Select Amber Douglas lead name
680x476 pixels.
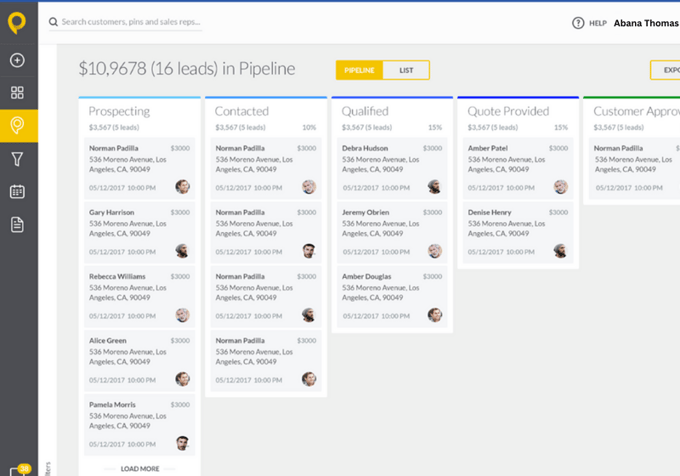[366, 277]
